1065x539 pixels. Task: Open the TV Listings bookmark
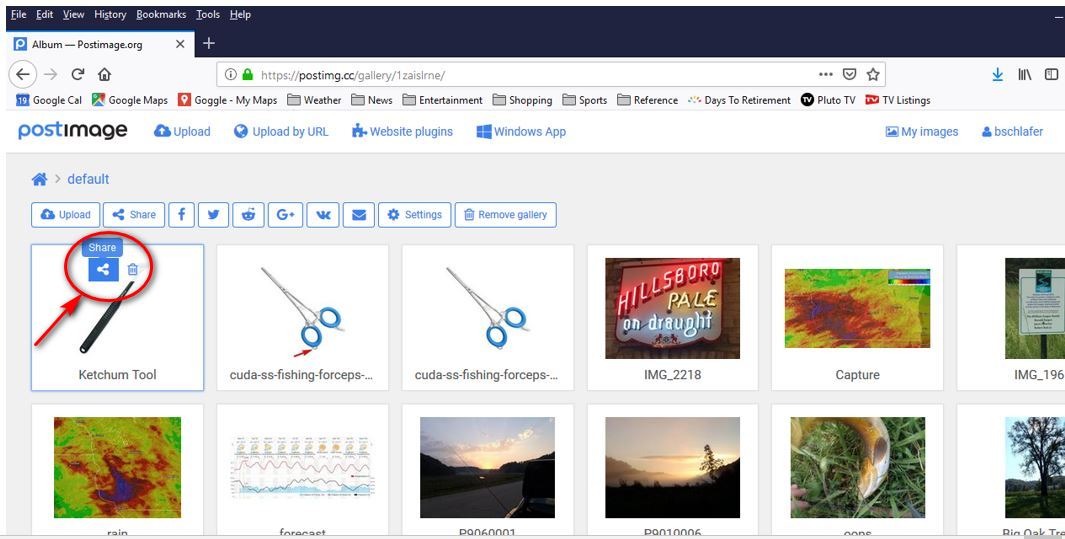(898, 100)
